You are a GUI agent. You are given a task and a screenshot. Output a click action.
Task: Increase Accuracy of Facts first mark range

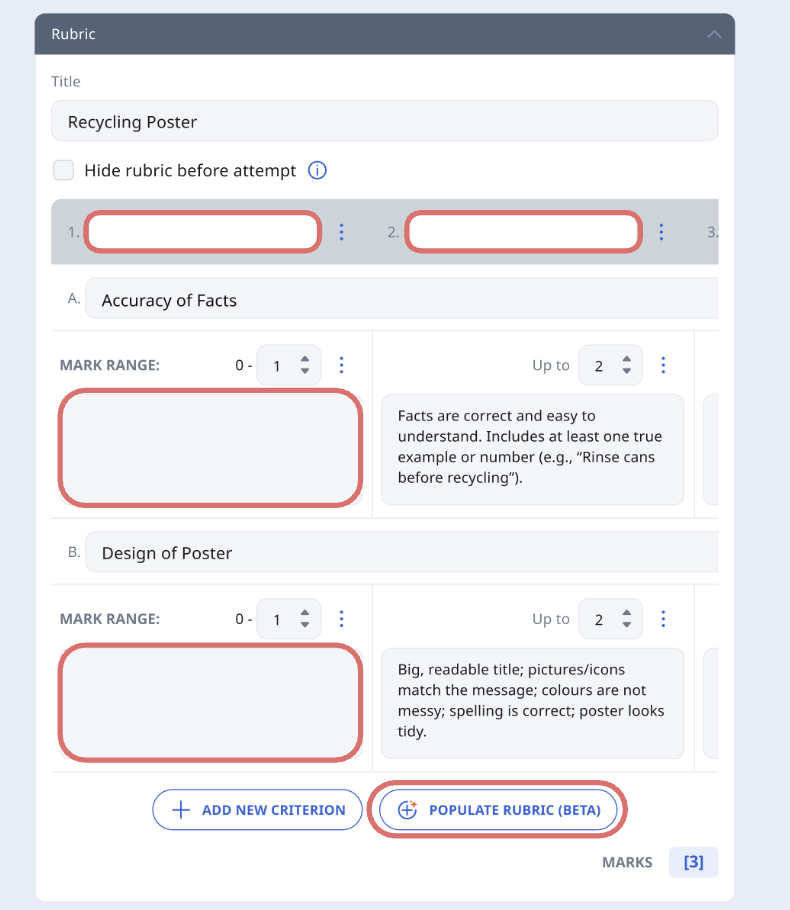[304, 359]
